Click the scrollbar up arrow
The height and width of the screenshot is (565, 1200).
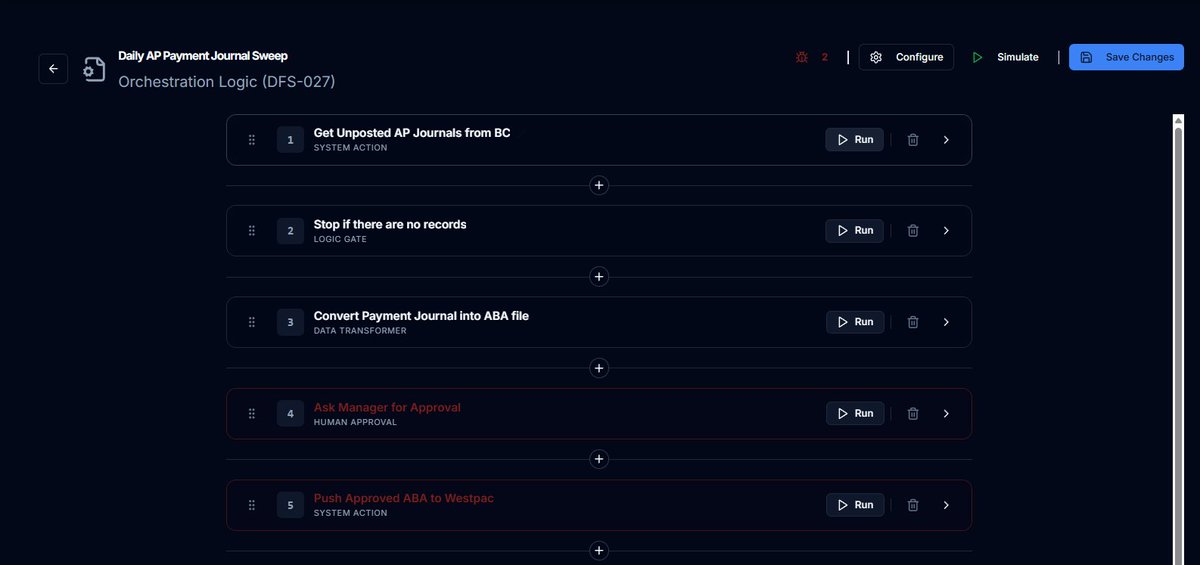(1178, 119)
